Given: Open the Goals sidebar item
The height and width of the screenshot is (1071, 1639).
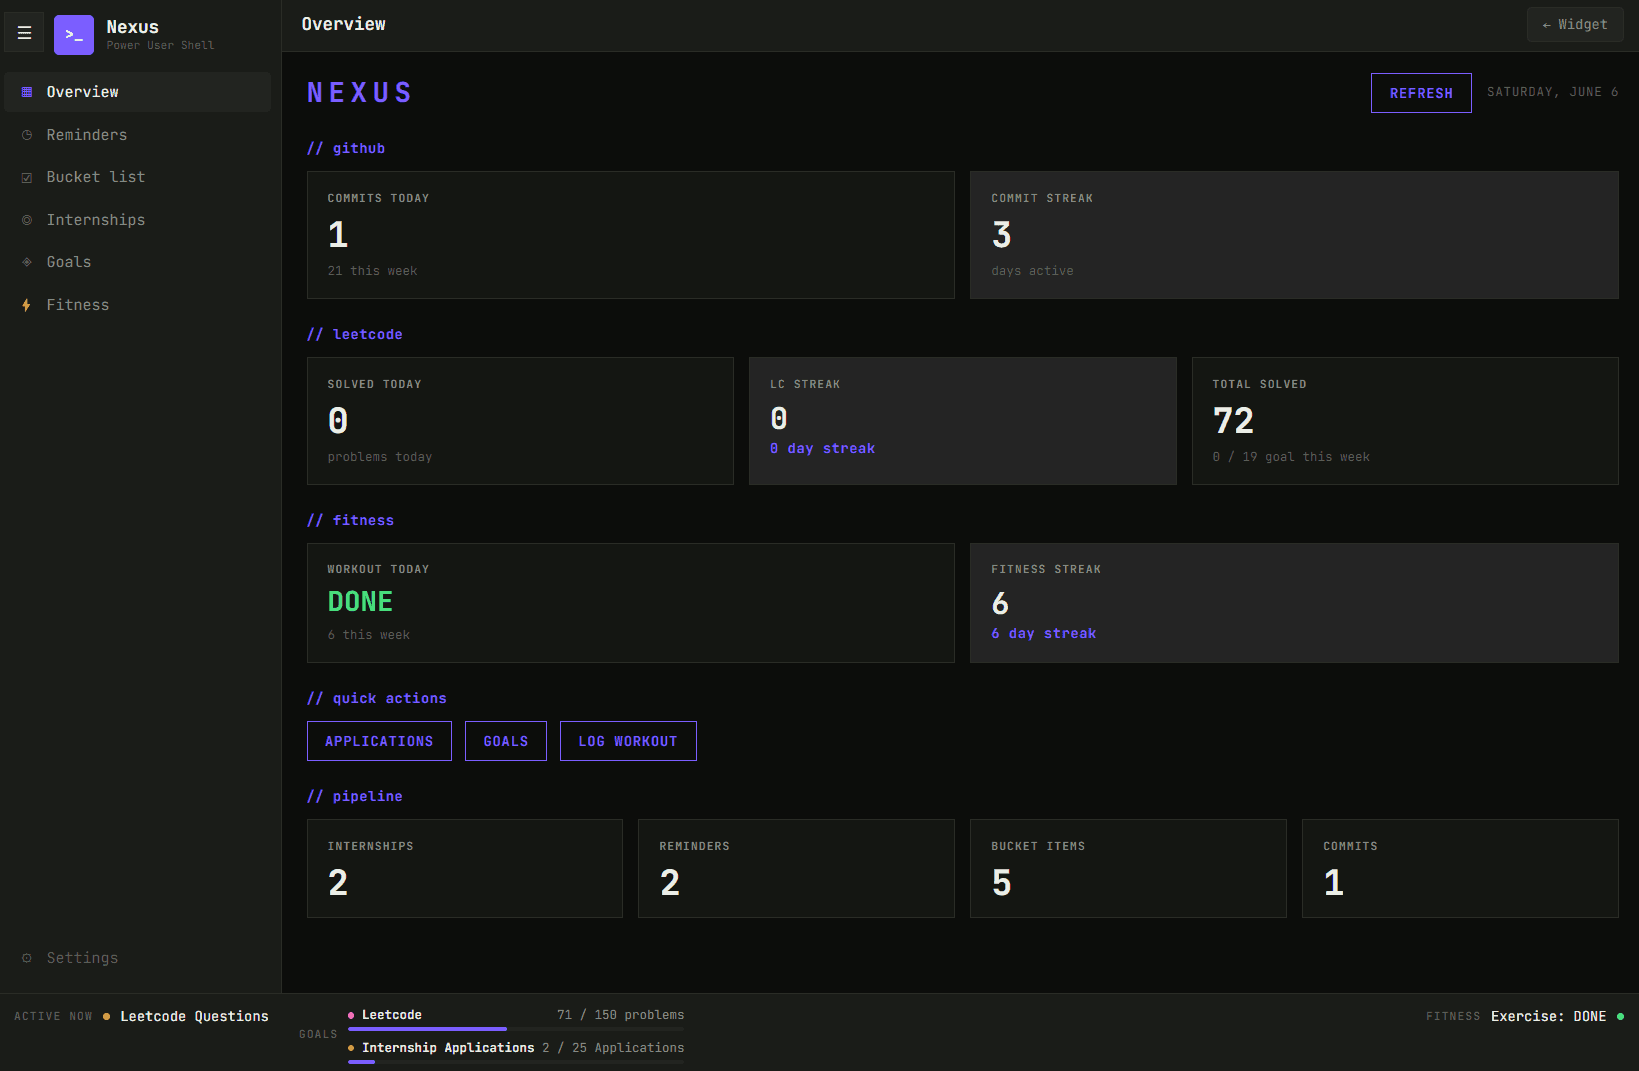Looking at the screenshot, I should point(138,262).
